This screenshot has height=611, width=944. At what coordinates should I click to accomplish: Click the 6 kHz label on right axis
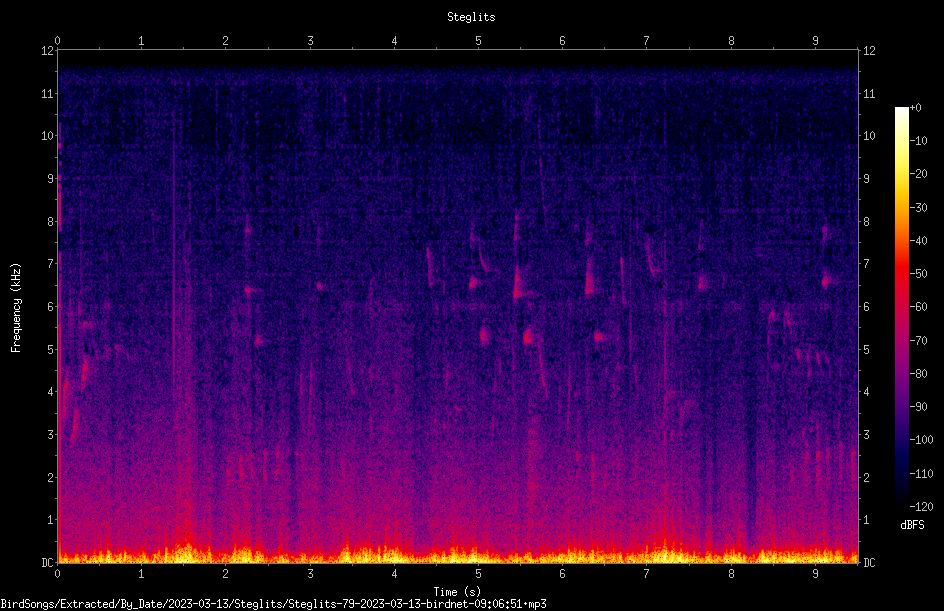tap(866, 306)
